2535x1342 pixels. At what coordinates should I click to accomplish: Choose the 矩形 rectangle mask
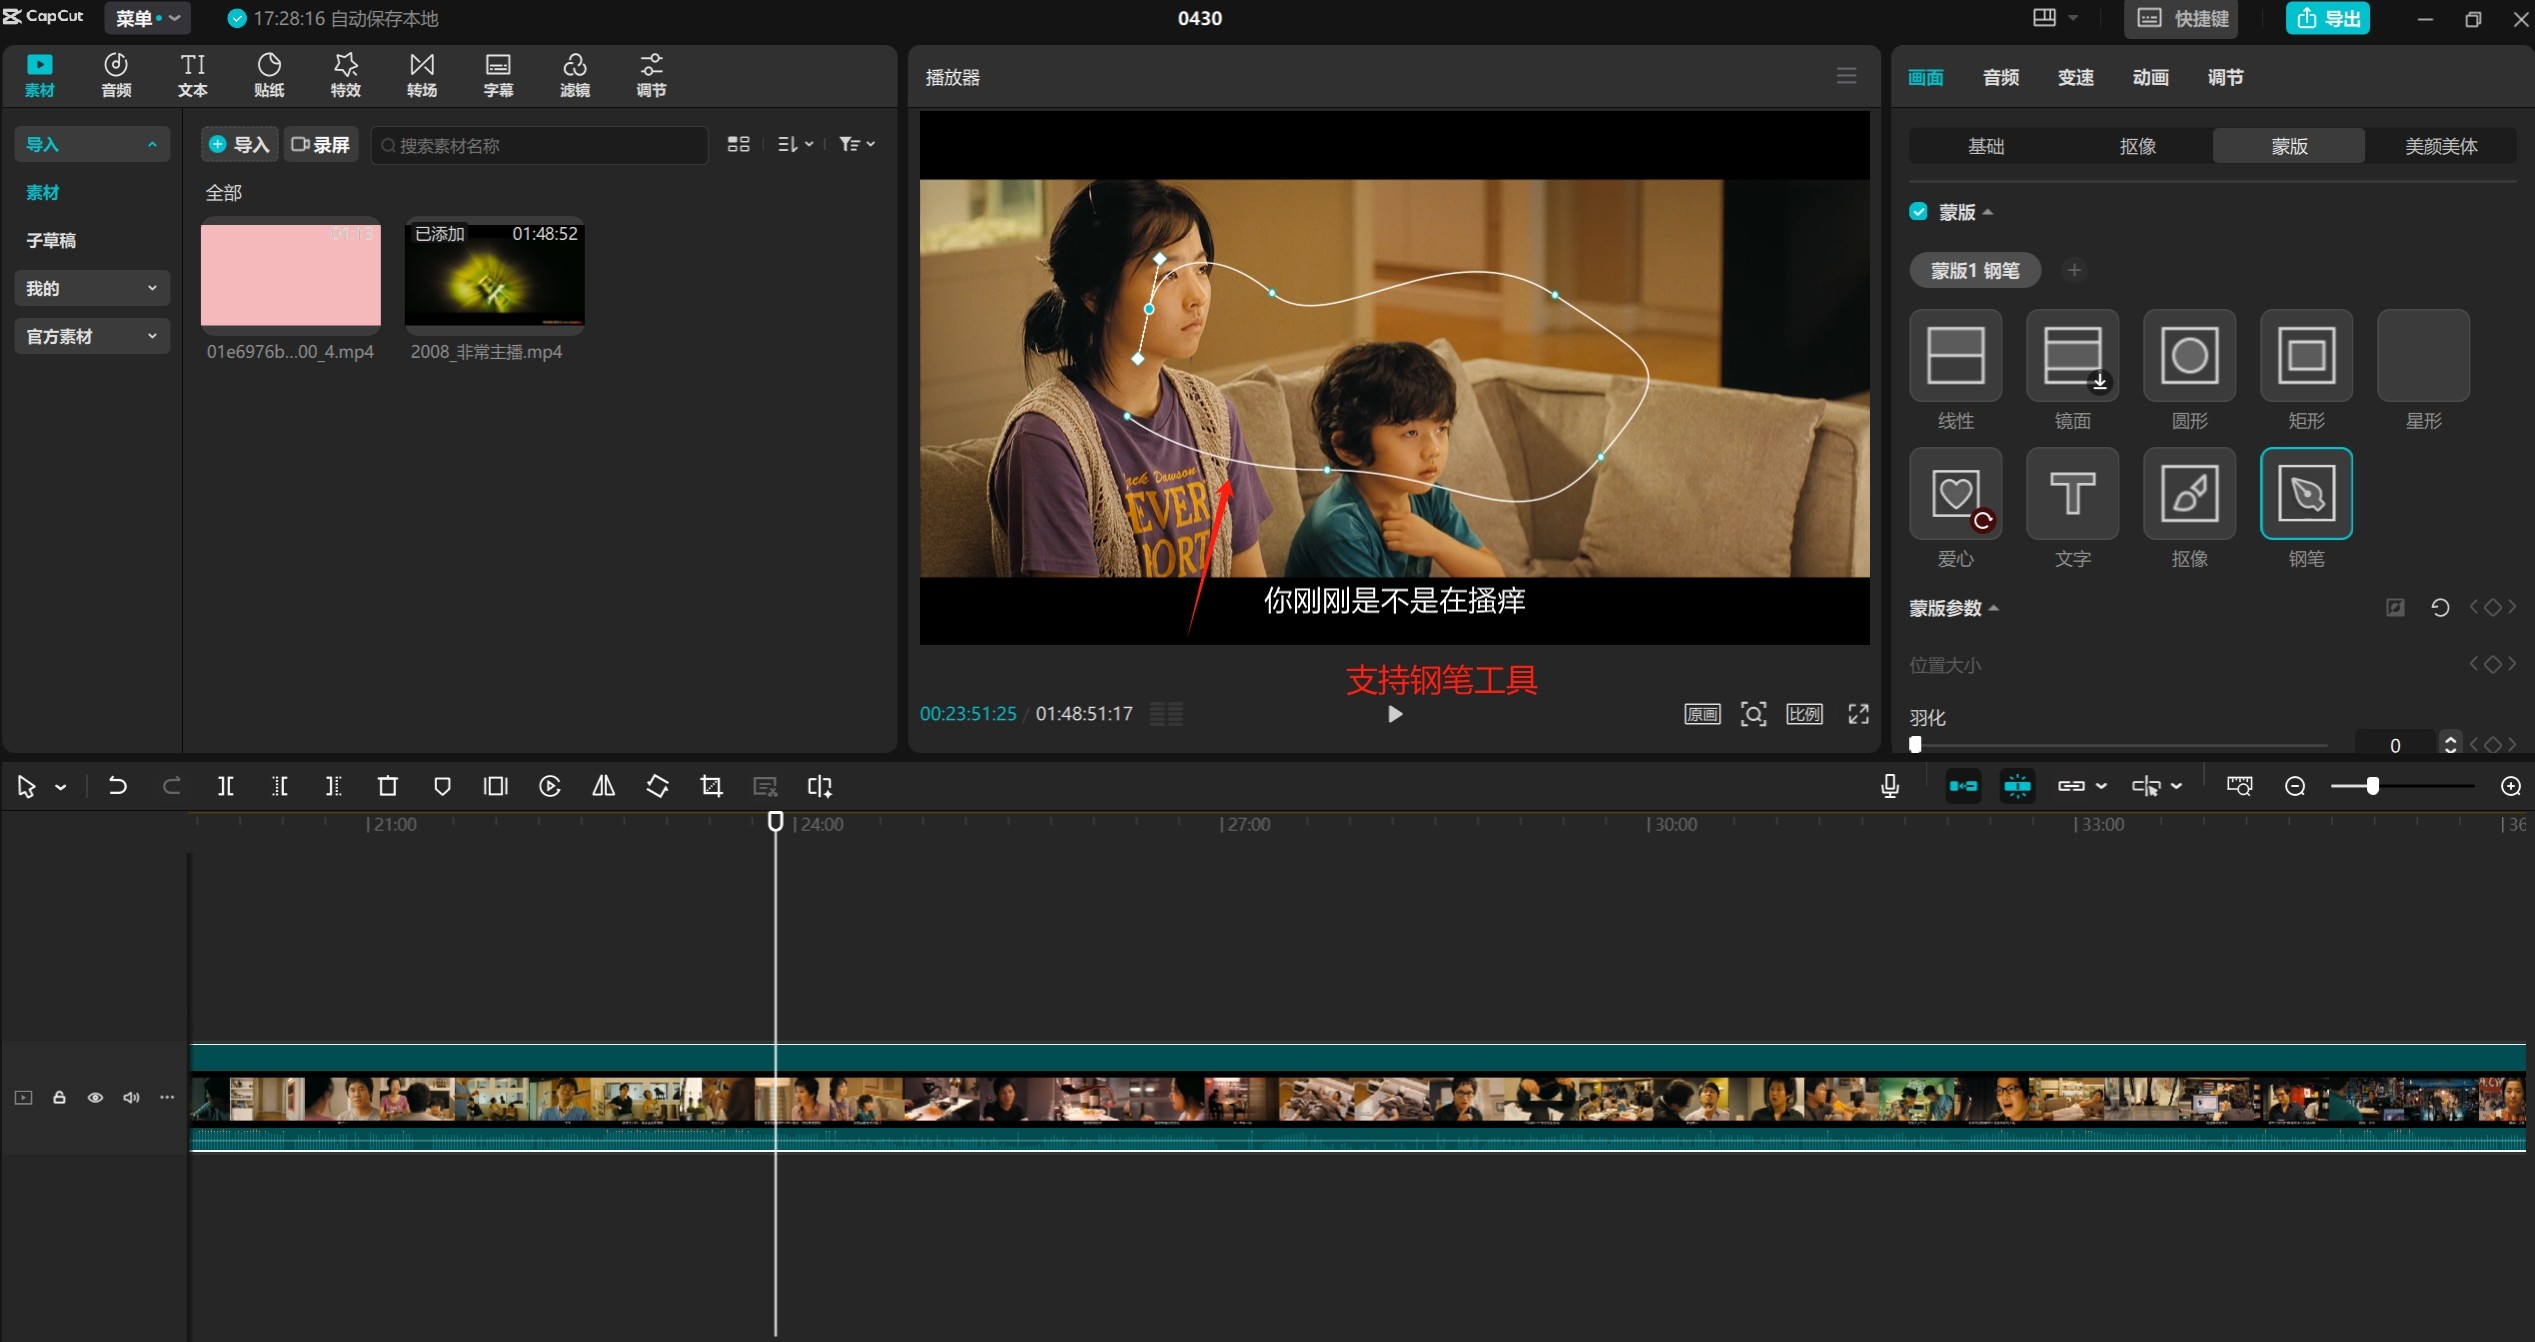point(2306,356)
